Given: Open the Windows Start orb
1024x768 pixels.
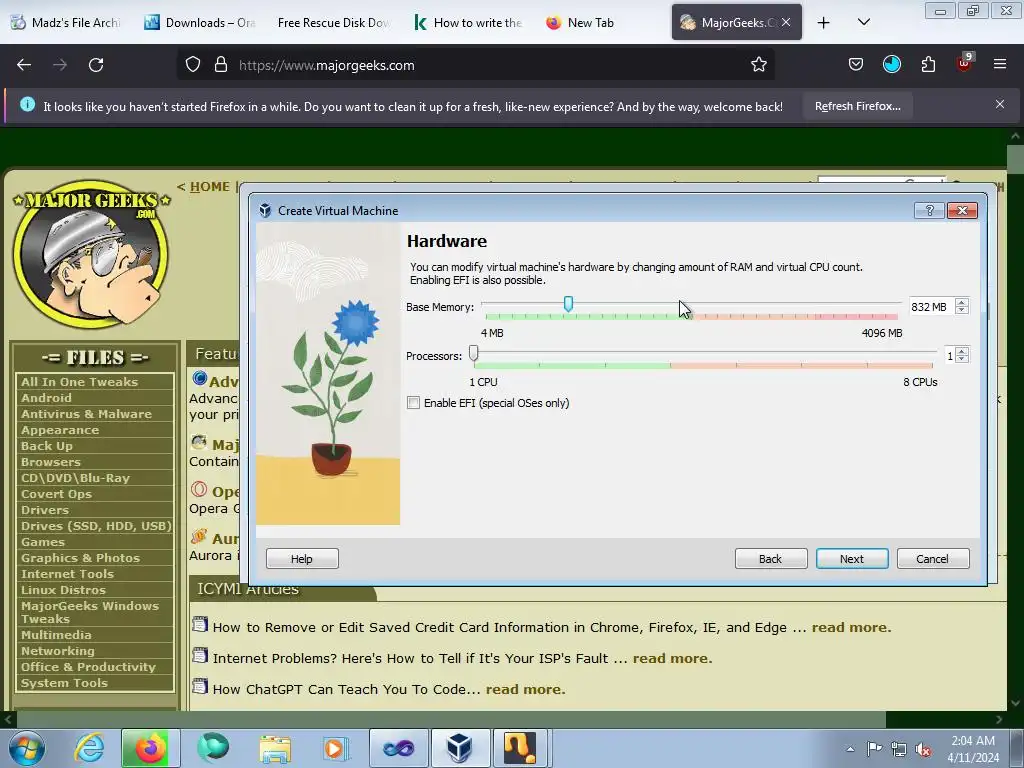Looking at the screenshot, I should [x=26, y=748].
